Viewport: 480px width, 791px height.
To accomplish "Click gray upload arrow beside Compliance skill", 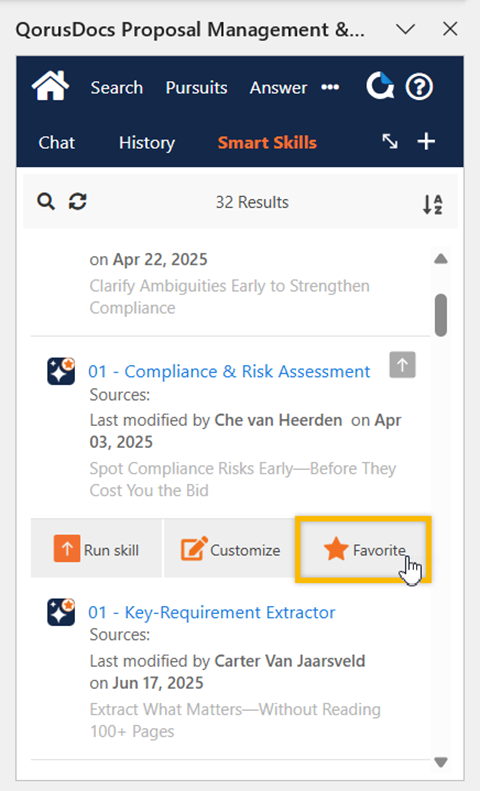I will [x=402, y=364].
